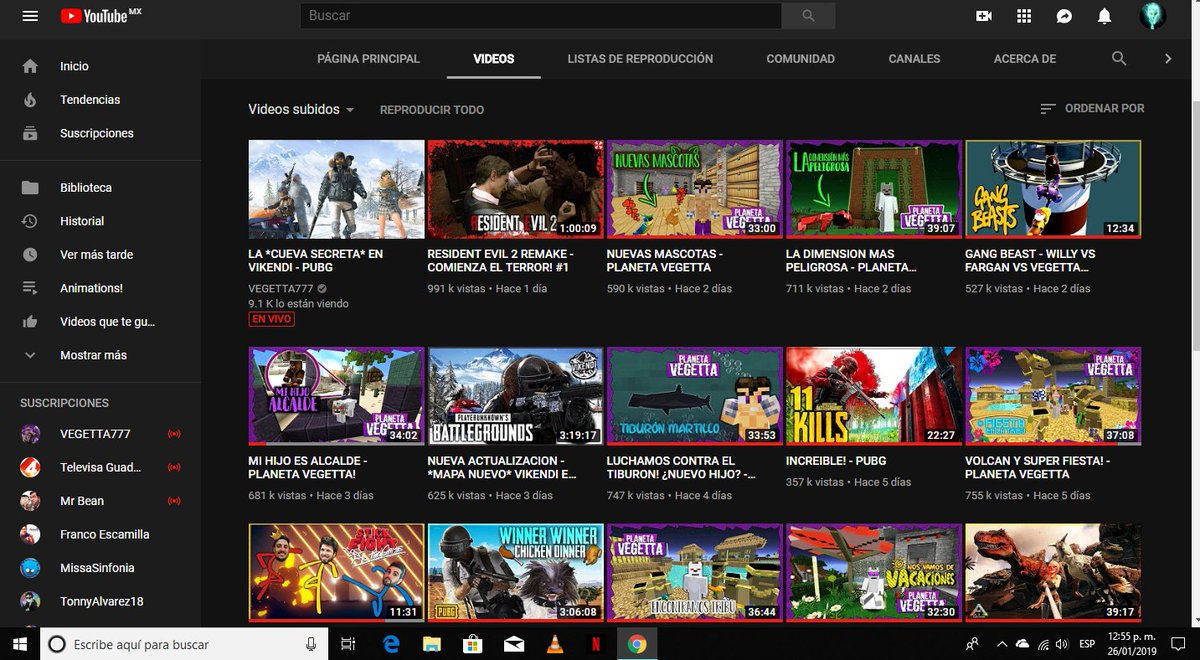Click ESP language indicator in tray
The height and width of the screenshot is (660, 1200).
1086,644
